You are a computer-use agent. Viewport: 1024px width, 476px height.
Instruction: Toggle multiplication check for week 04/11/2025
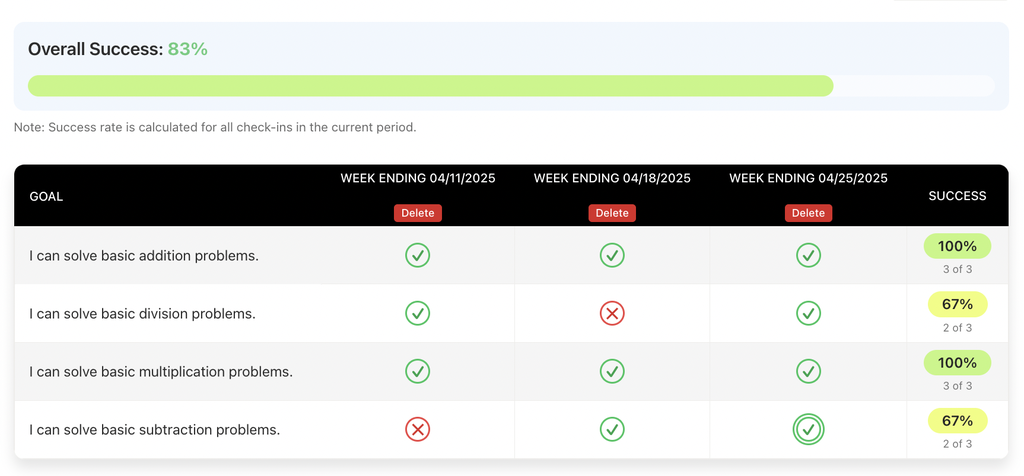417,372
